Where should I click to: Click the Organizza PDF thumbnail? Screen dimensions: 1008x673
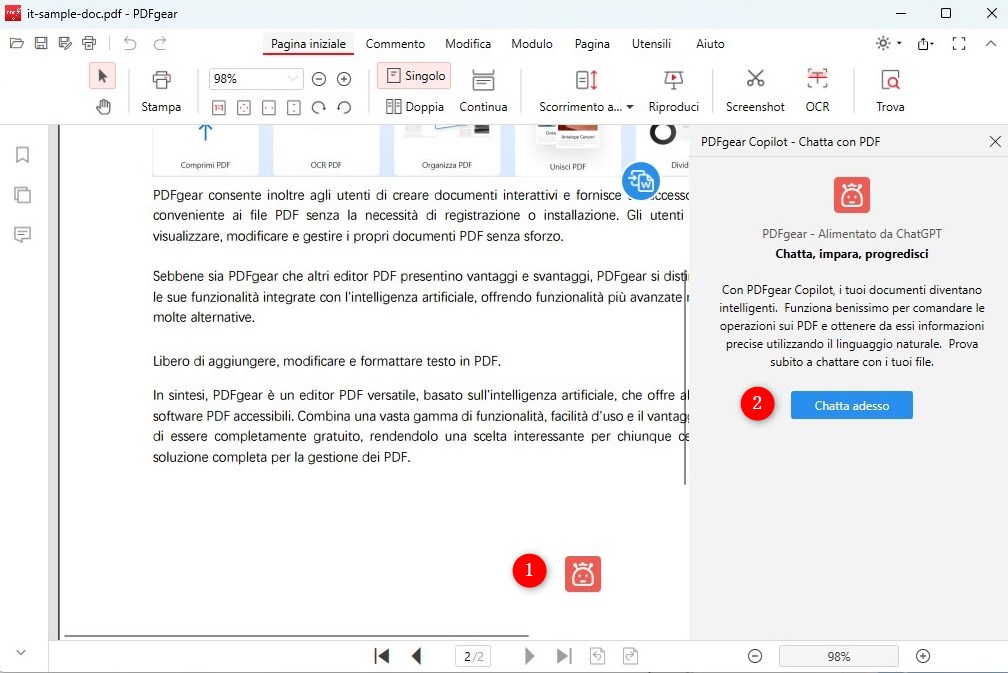pos(447,150)
